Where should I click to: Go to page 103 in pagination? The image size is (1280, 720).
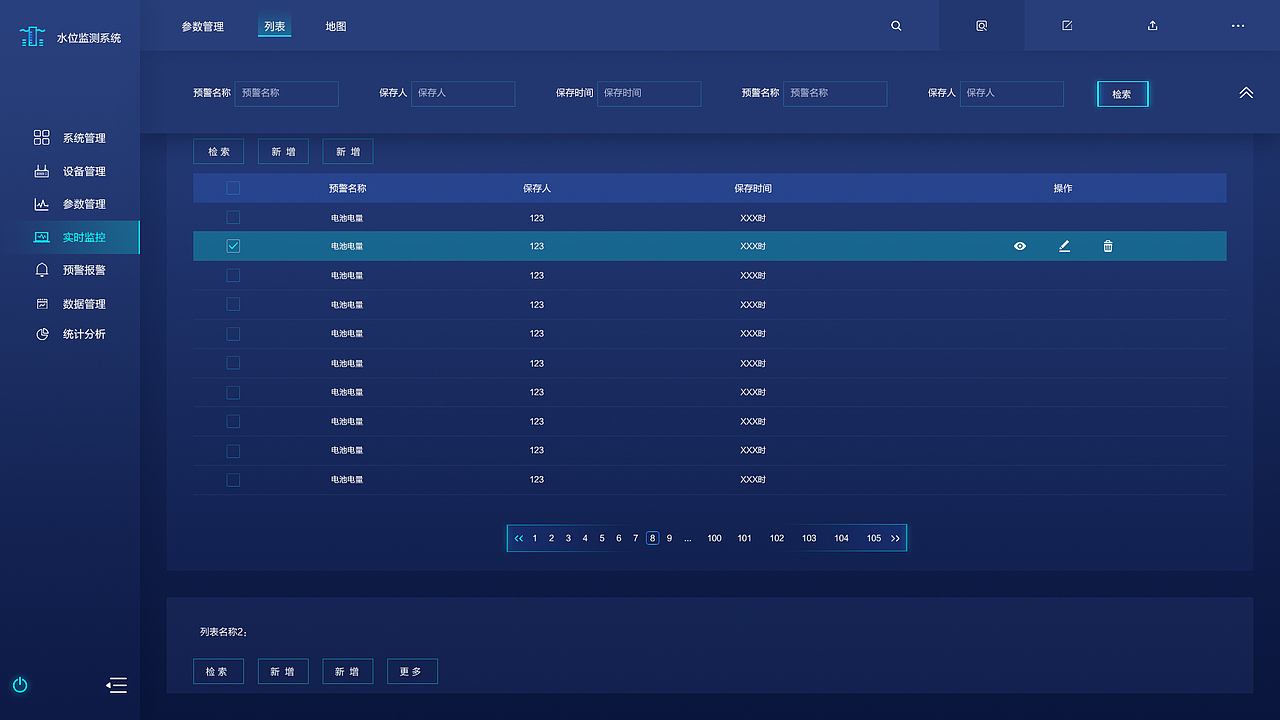tap(809, 538)
